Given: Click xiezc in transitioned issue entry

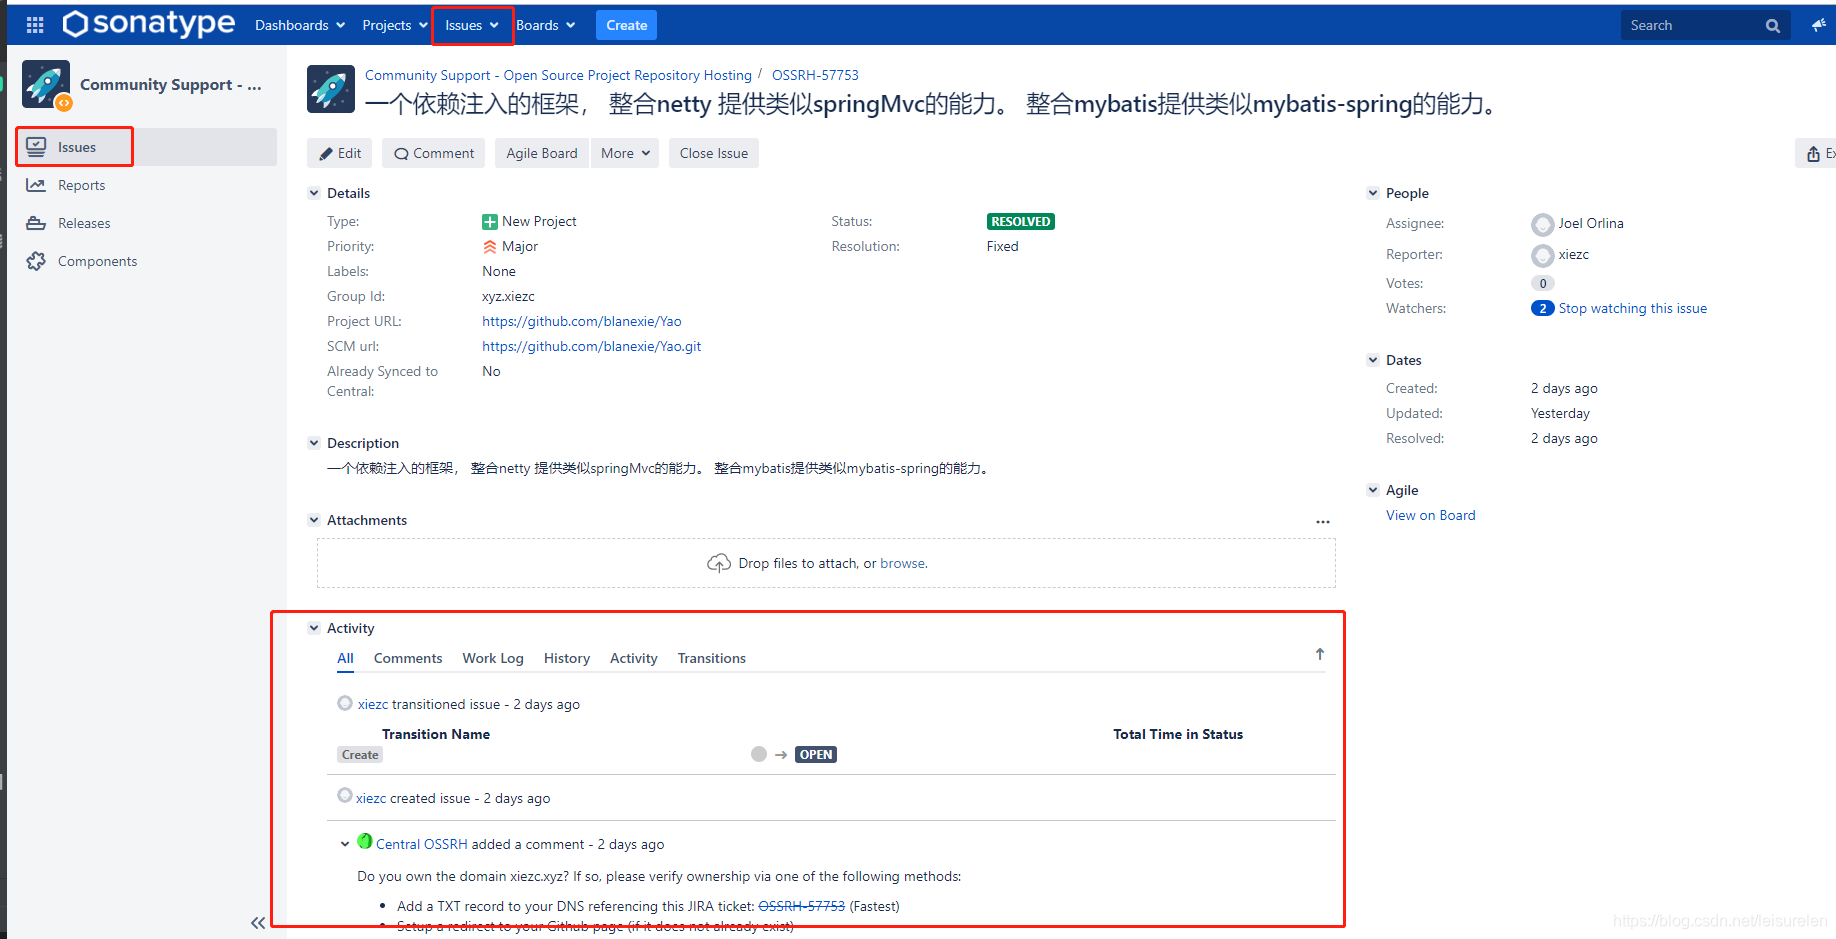Looking at the screenshot, I should (373, 704).
